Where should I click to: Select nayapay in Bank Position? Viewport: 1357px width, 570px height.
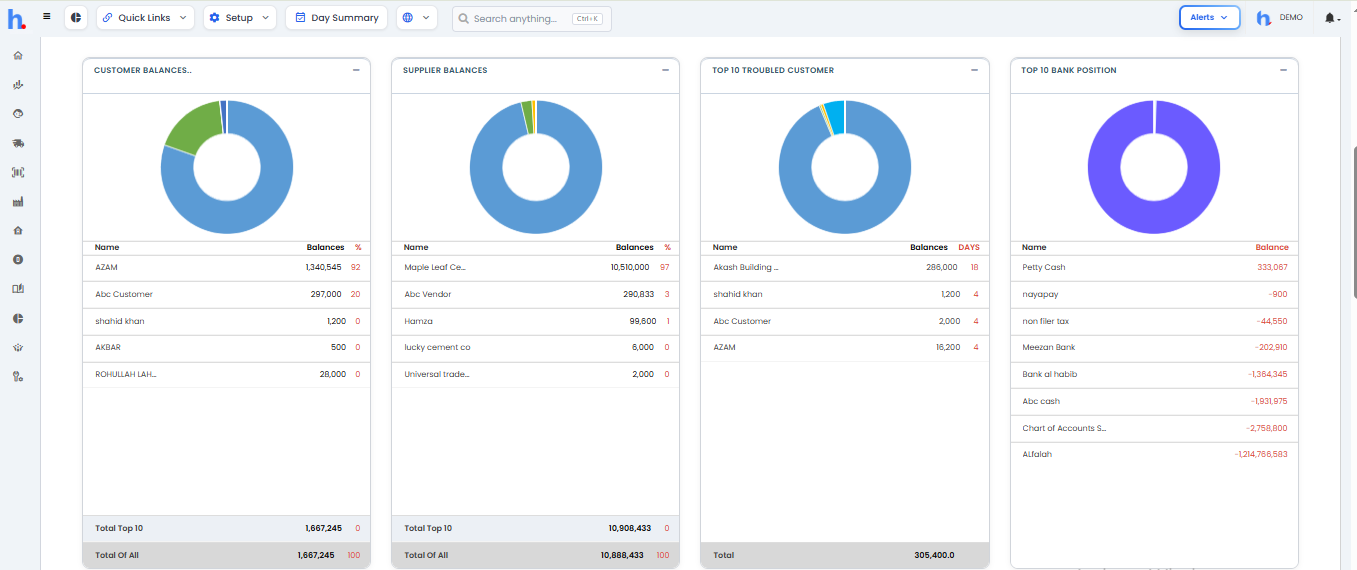pyautogui.click(x=1154, y=294)
